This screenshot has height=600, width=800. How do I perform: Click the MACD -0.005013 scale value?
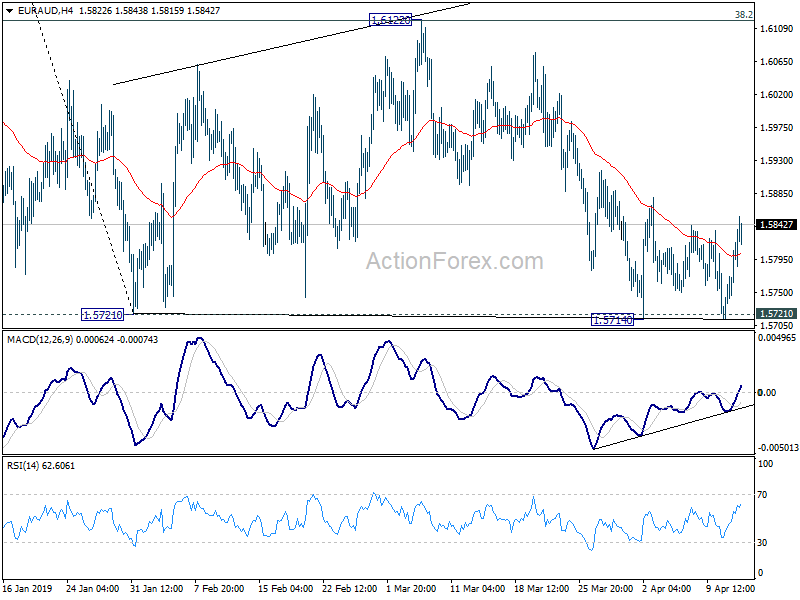[777, 448]
